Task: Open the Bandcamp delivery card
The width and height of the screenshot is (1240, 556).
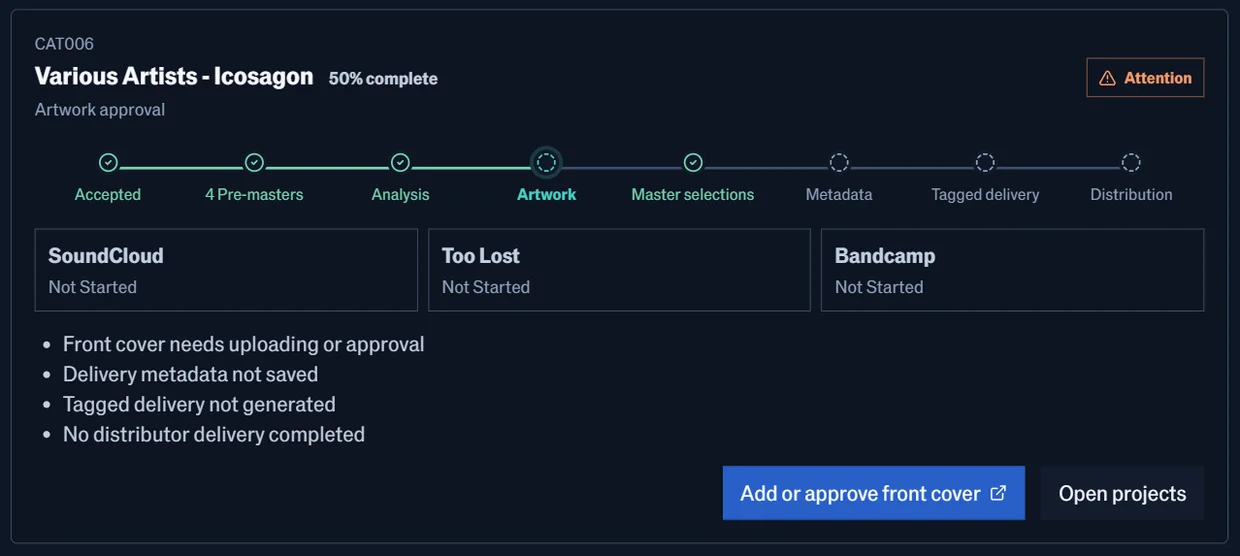Action: (1012, 270)
